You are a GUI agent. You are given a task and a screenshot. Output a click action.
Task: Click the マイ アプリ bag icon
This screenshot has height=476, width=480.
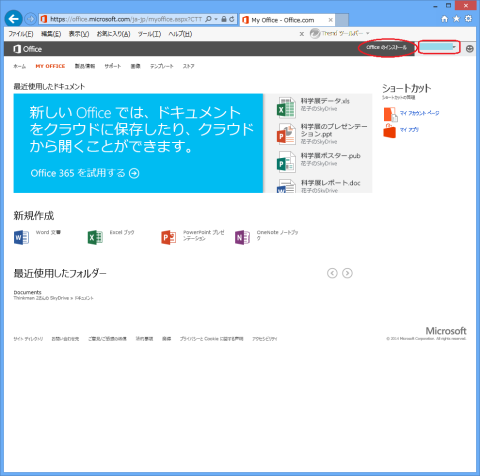390,131
